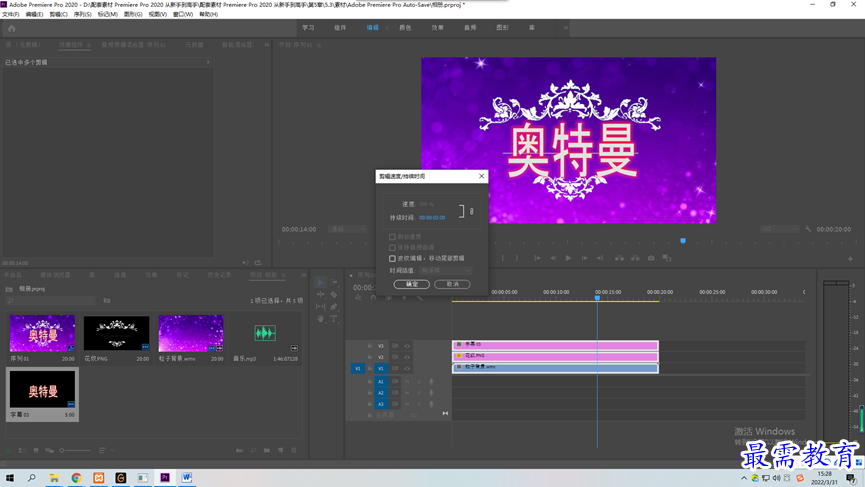This screenshot has width=865, height=487.
Task: Adjust the project thumbnail zoom slider
Action: (x=74, y=451)
